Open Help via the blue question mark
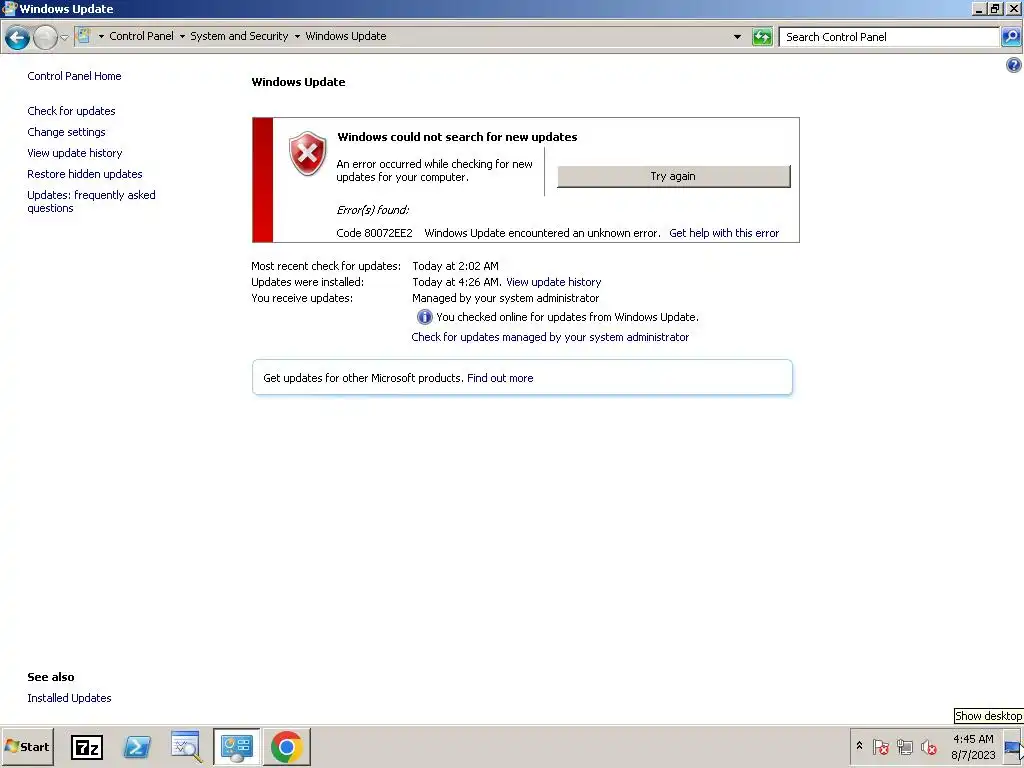This screenshot has height=768, width=1024. pos(1014,65)
